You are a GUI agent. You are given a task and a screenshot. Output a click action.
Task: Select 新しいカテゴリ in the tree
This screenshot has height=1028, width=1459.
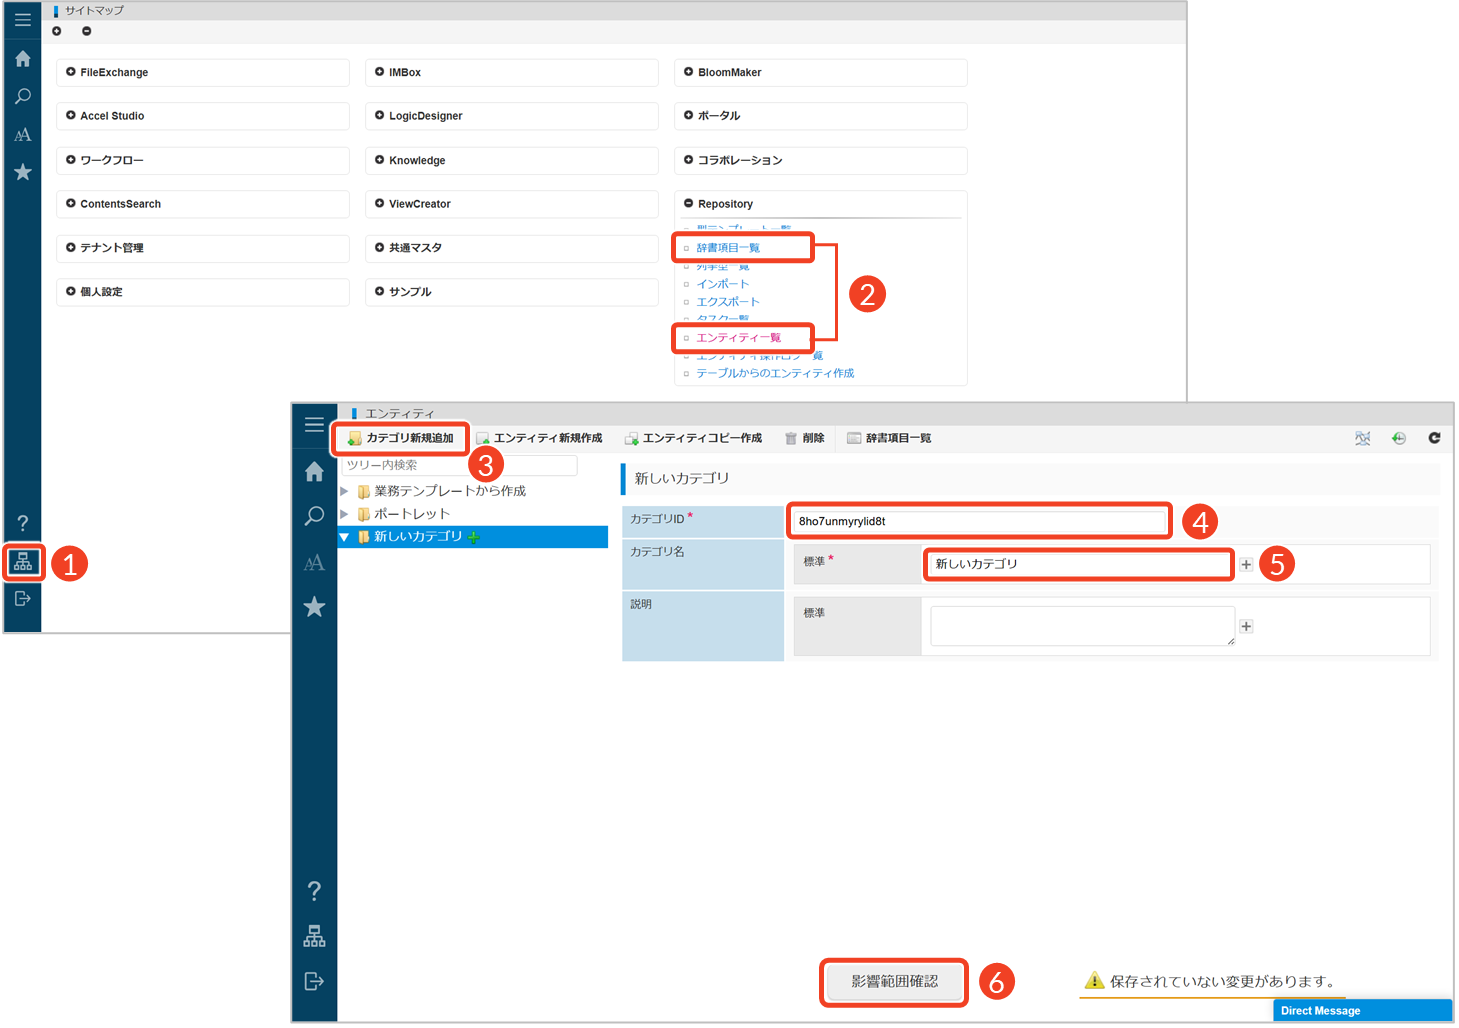click(x=418, y=537)
